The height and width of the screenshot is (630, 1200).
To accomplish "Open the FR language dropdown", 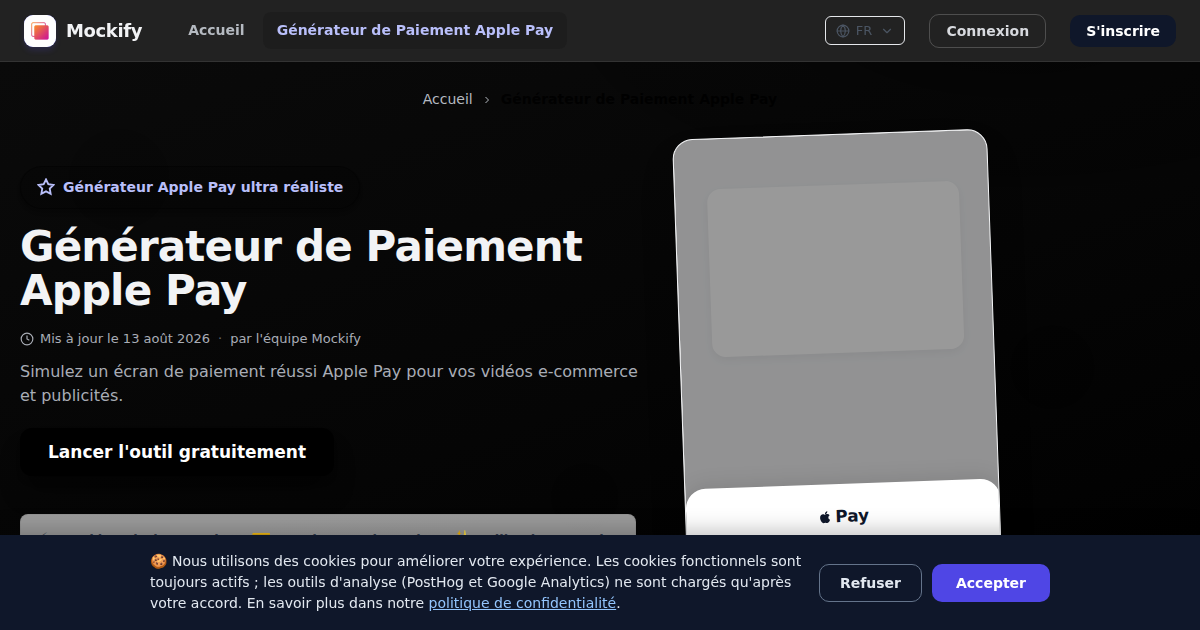I will [865, 31].
